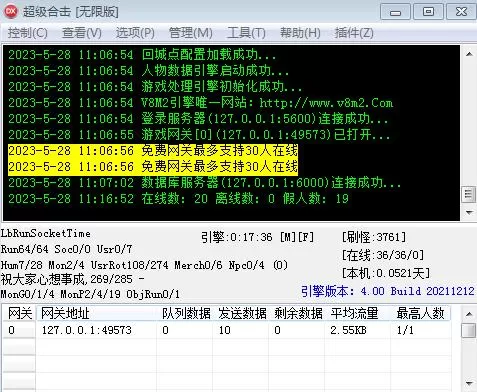
Task: Click the 网关 column header
Action: coord(19,313)
